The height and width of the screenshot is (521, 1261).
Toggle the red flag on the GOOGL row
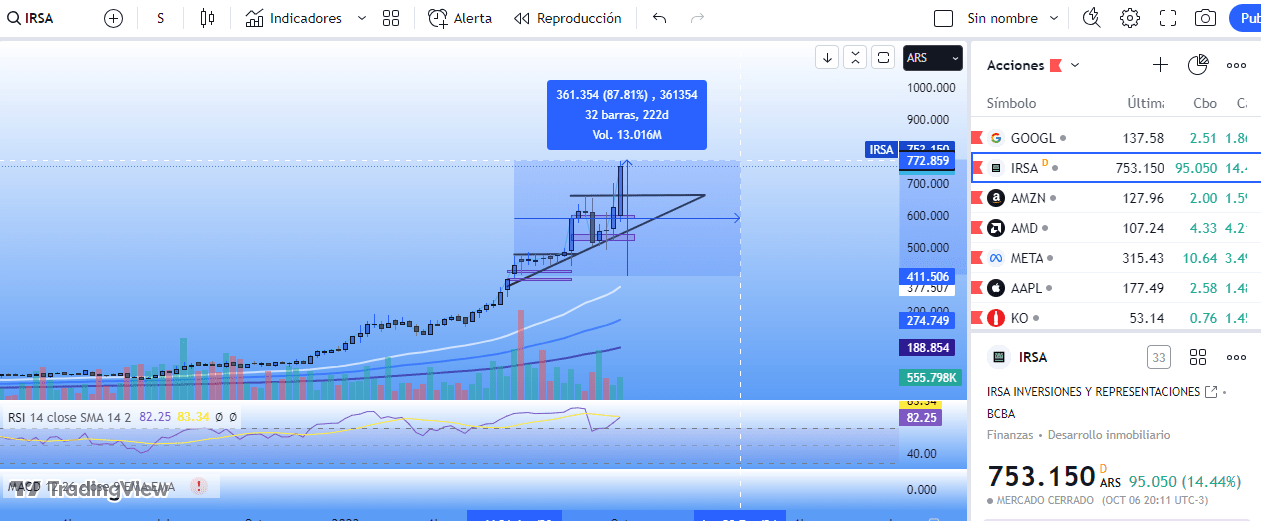pyautogui.click(x=977, y=138)
